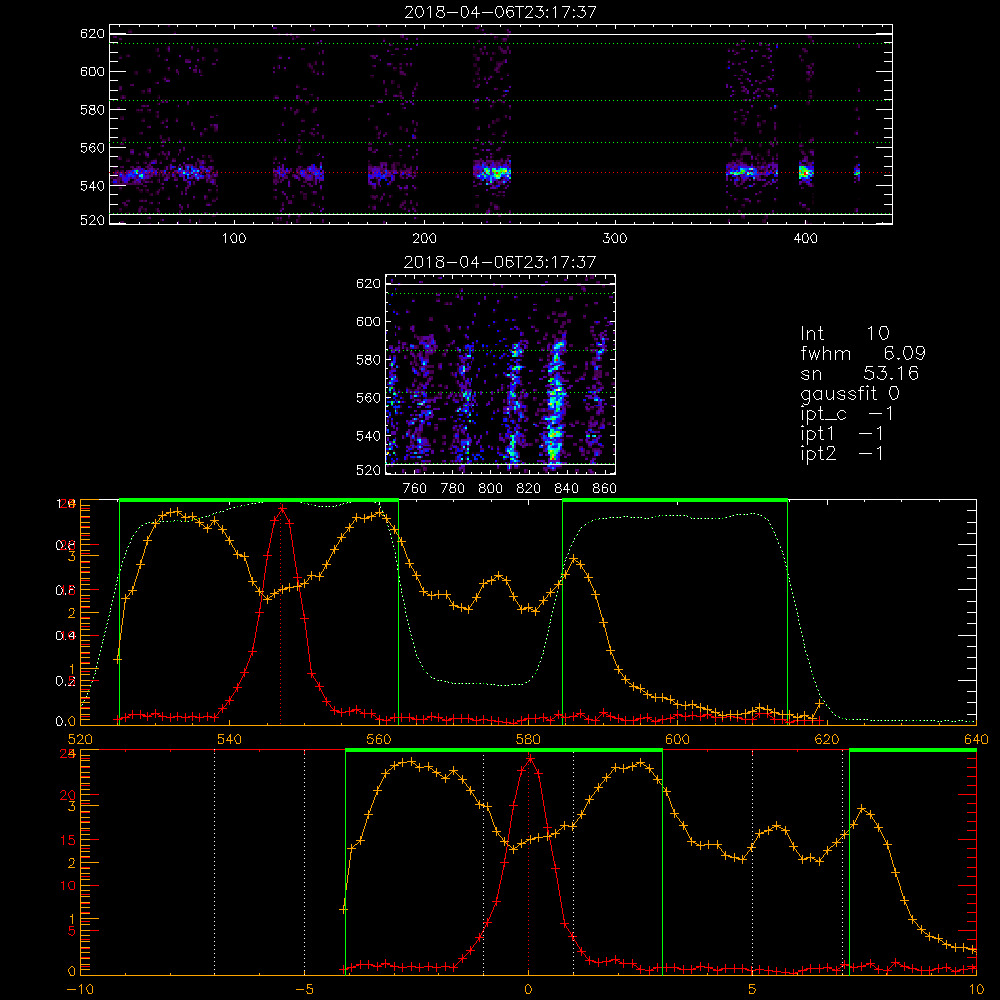Image resolution: width=1000 pixels, height=1000 pixels.
Task: Click x-axis label 580 on the profile plot
Action: pyautogui.click(x=528, y=740)
